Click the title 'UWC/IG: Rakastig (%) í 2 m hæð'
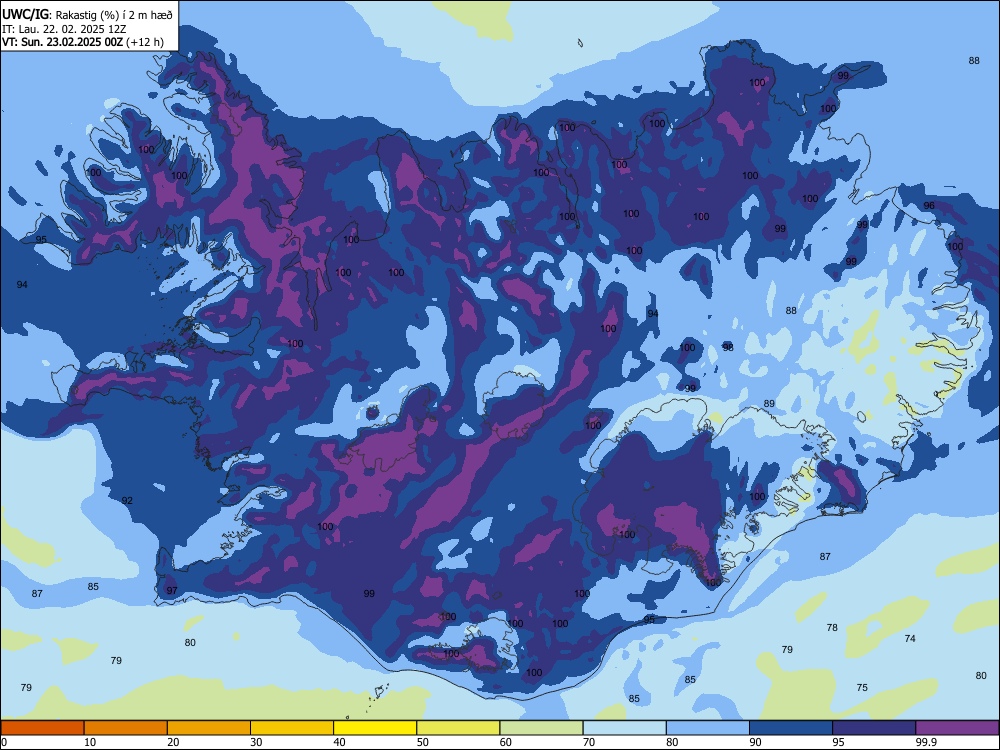Viewport: 1000px width, 750px height. (x=87, y=14)
